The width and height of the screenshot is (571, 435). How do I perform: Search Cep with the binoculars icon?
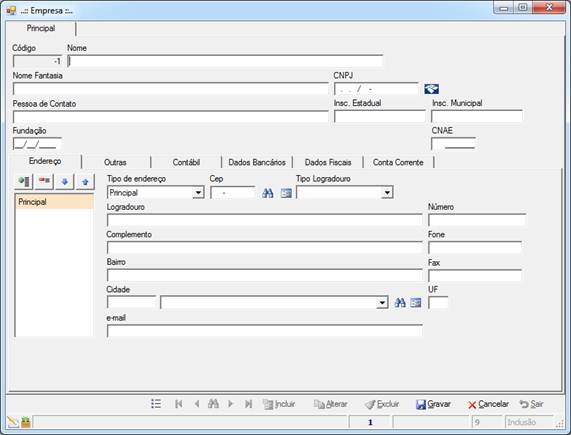pyautogui.click(x=268, y=193)
